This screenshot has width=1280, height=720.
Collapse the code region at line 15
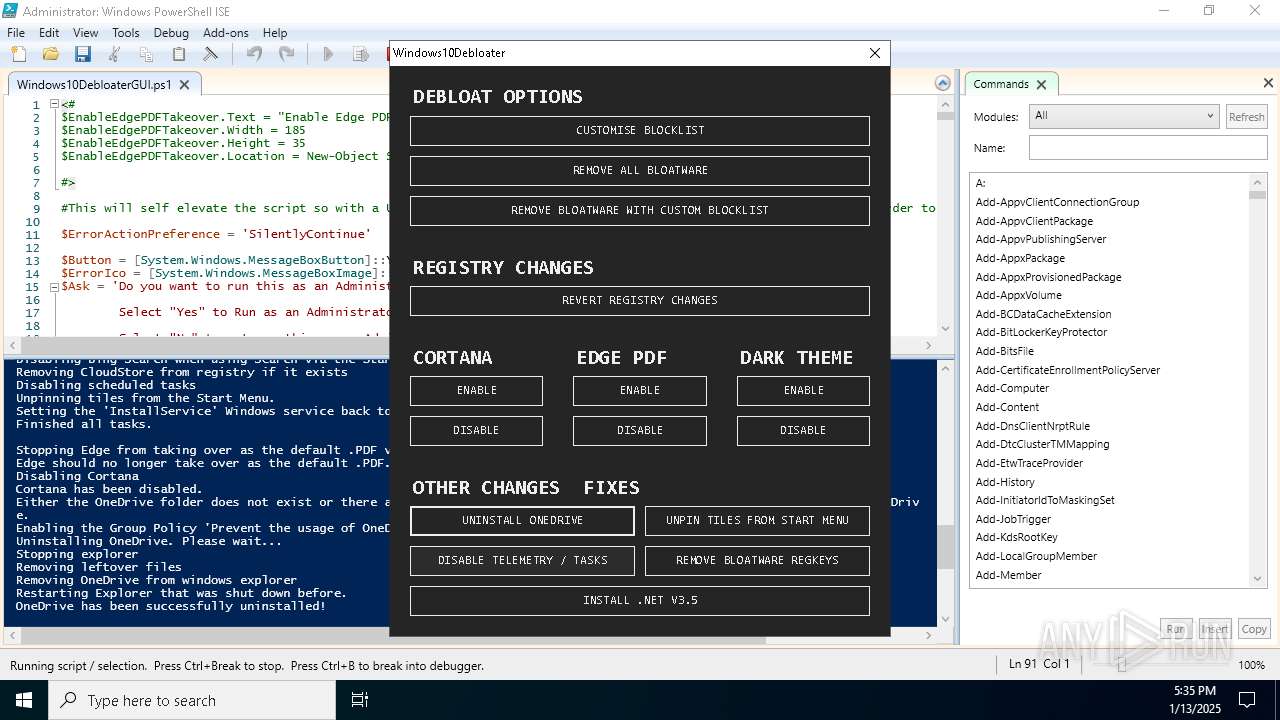[x=52, y=286]
